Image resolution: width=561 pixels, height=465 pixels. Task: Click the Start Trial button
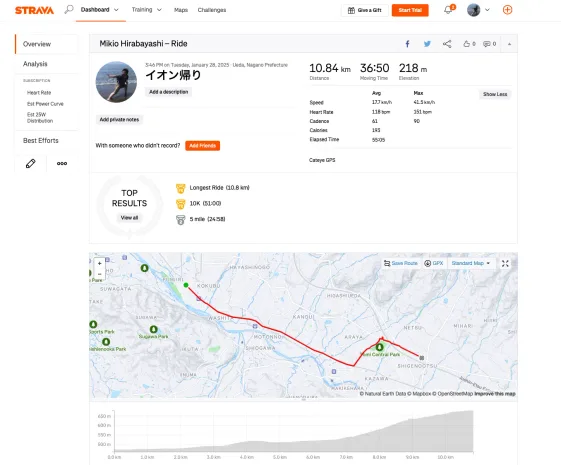(x=410, y=10)
